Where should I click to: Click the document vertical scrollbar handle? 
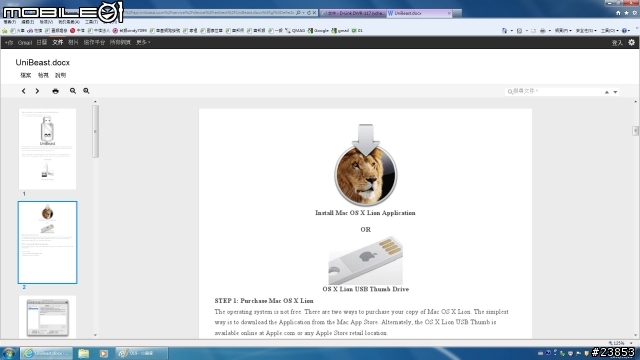pos(636,131)
